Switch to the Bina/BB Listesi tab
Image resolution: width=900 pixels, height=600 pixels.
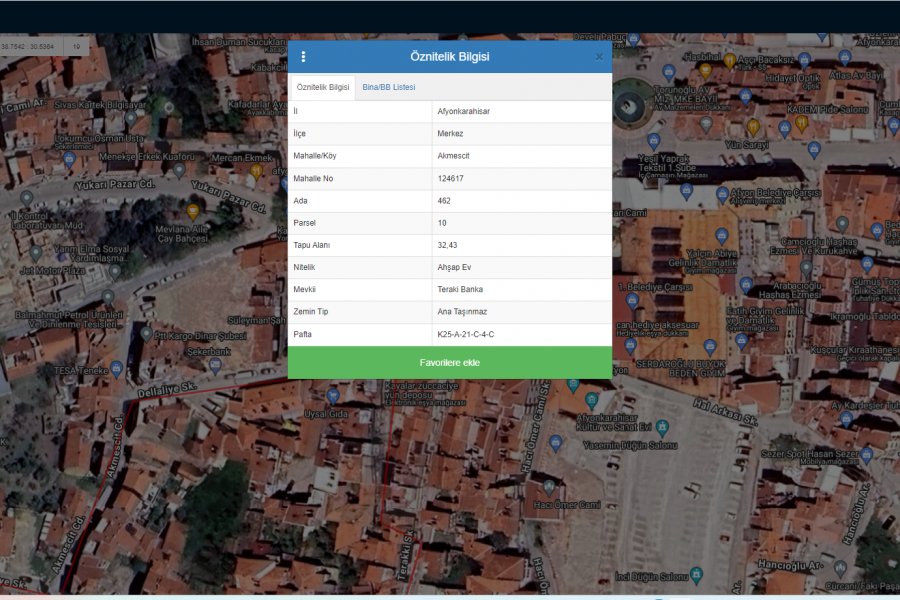pyautogui.click(x=389, y=87)
